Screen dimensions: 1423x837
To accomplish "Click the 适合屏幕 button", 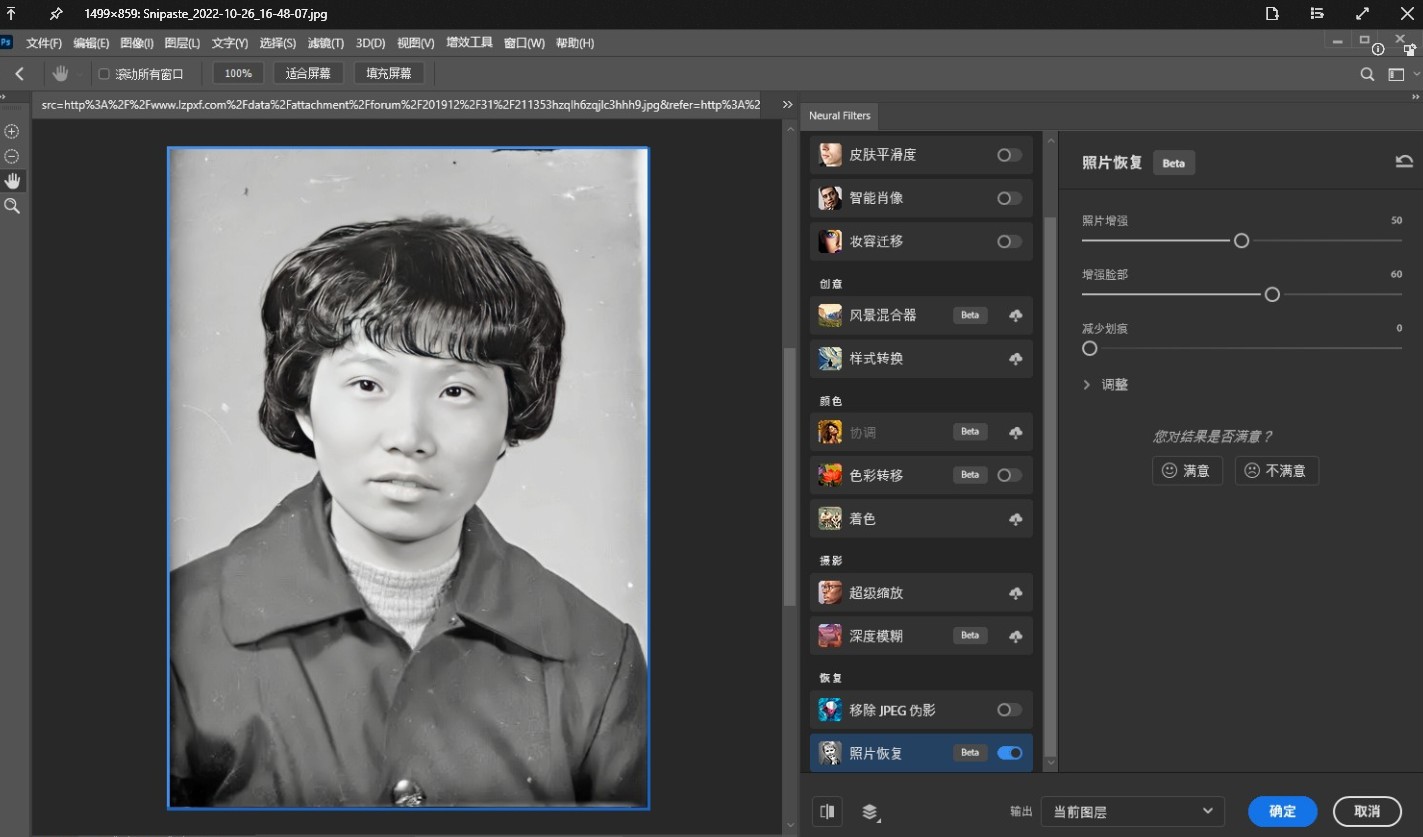I will (x=308, y=73).
